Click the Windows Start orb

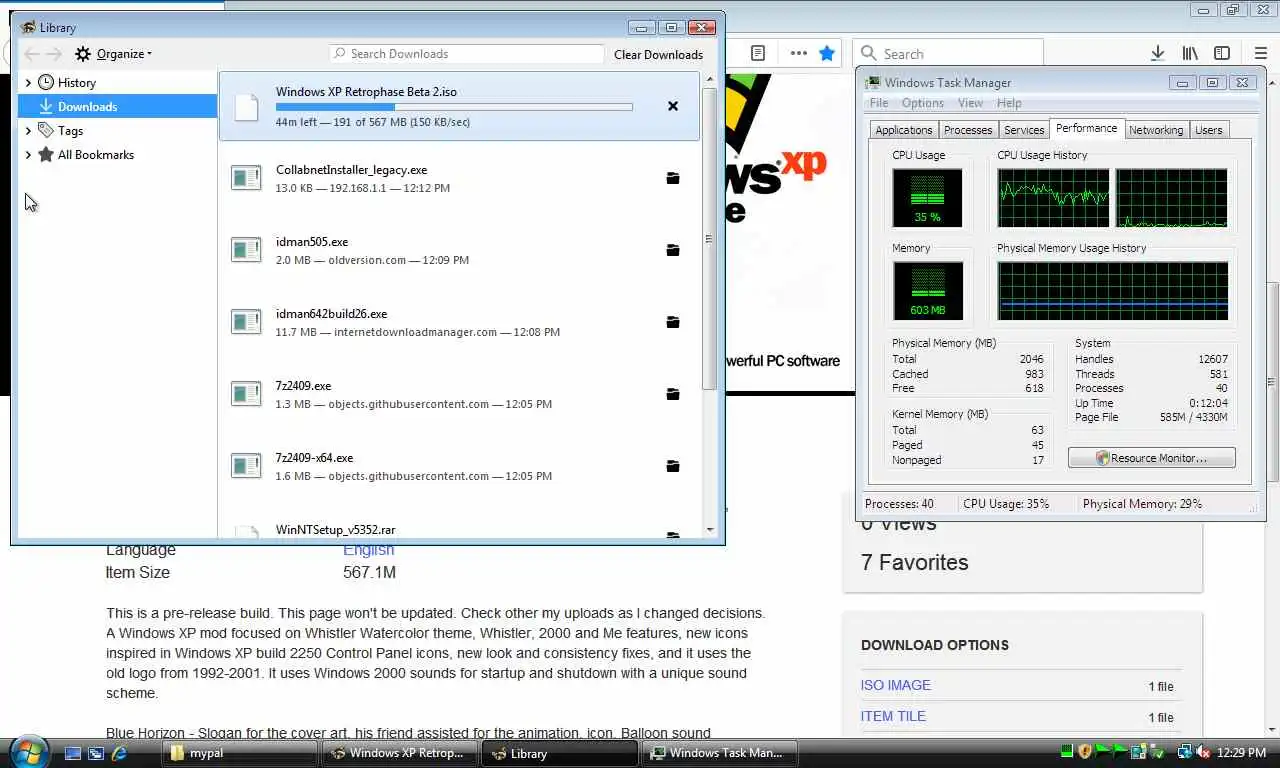coord(27,752)
